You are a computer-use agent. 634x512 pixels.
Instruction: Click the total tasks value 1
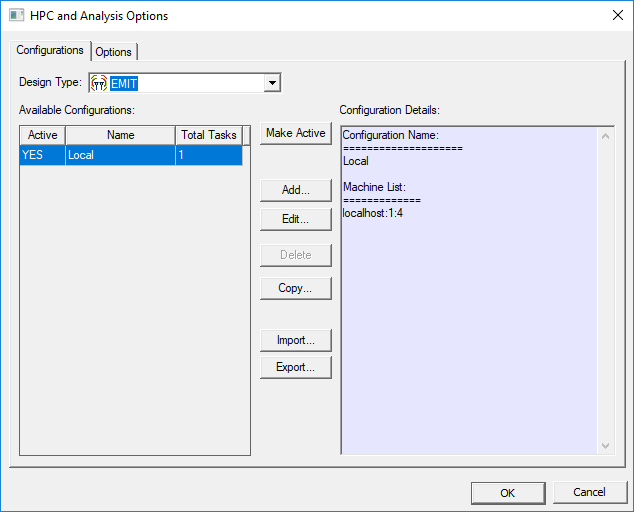[209, 155]
